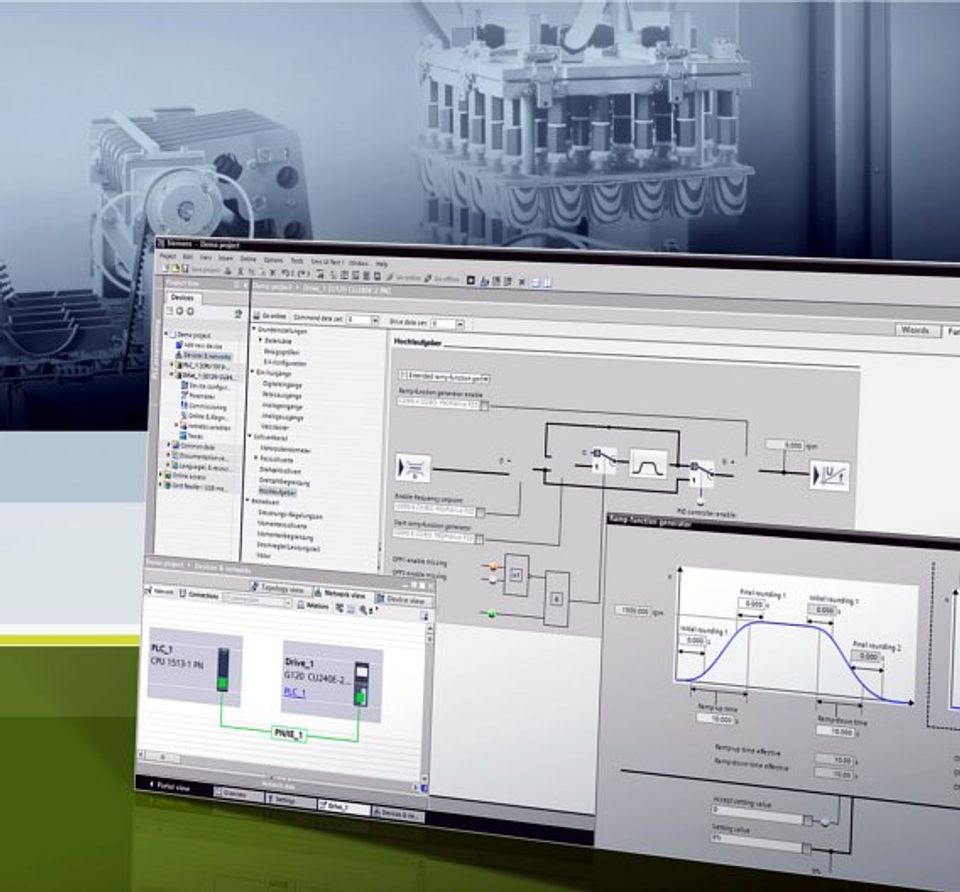Click the ramp-function generator block icon

point(648,463)
